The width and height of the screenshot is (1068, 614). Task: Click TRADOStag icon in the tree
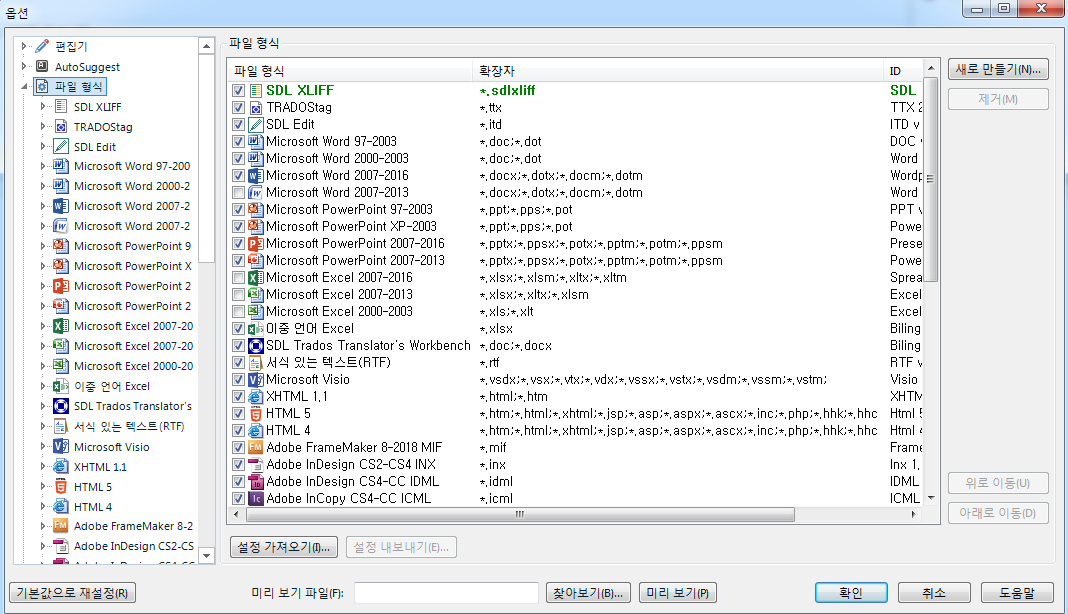click(x=61, y=127)
